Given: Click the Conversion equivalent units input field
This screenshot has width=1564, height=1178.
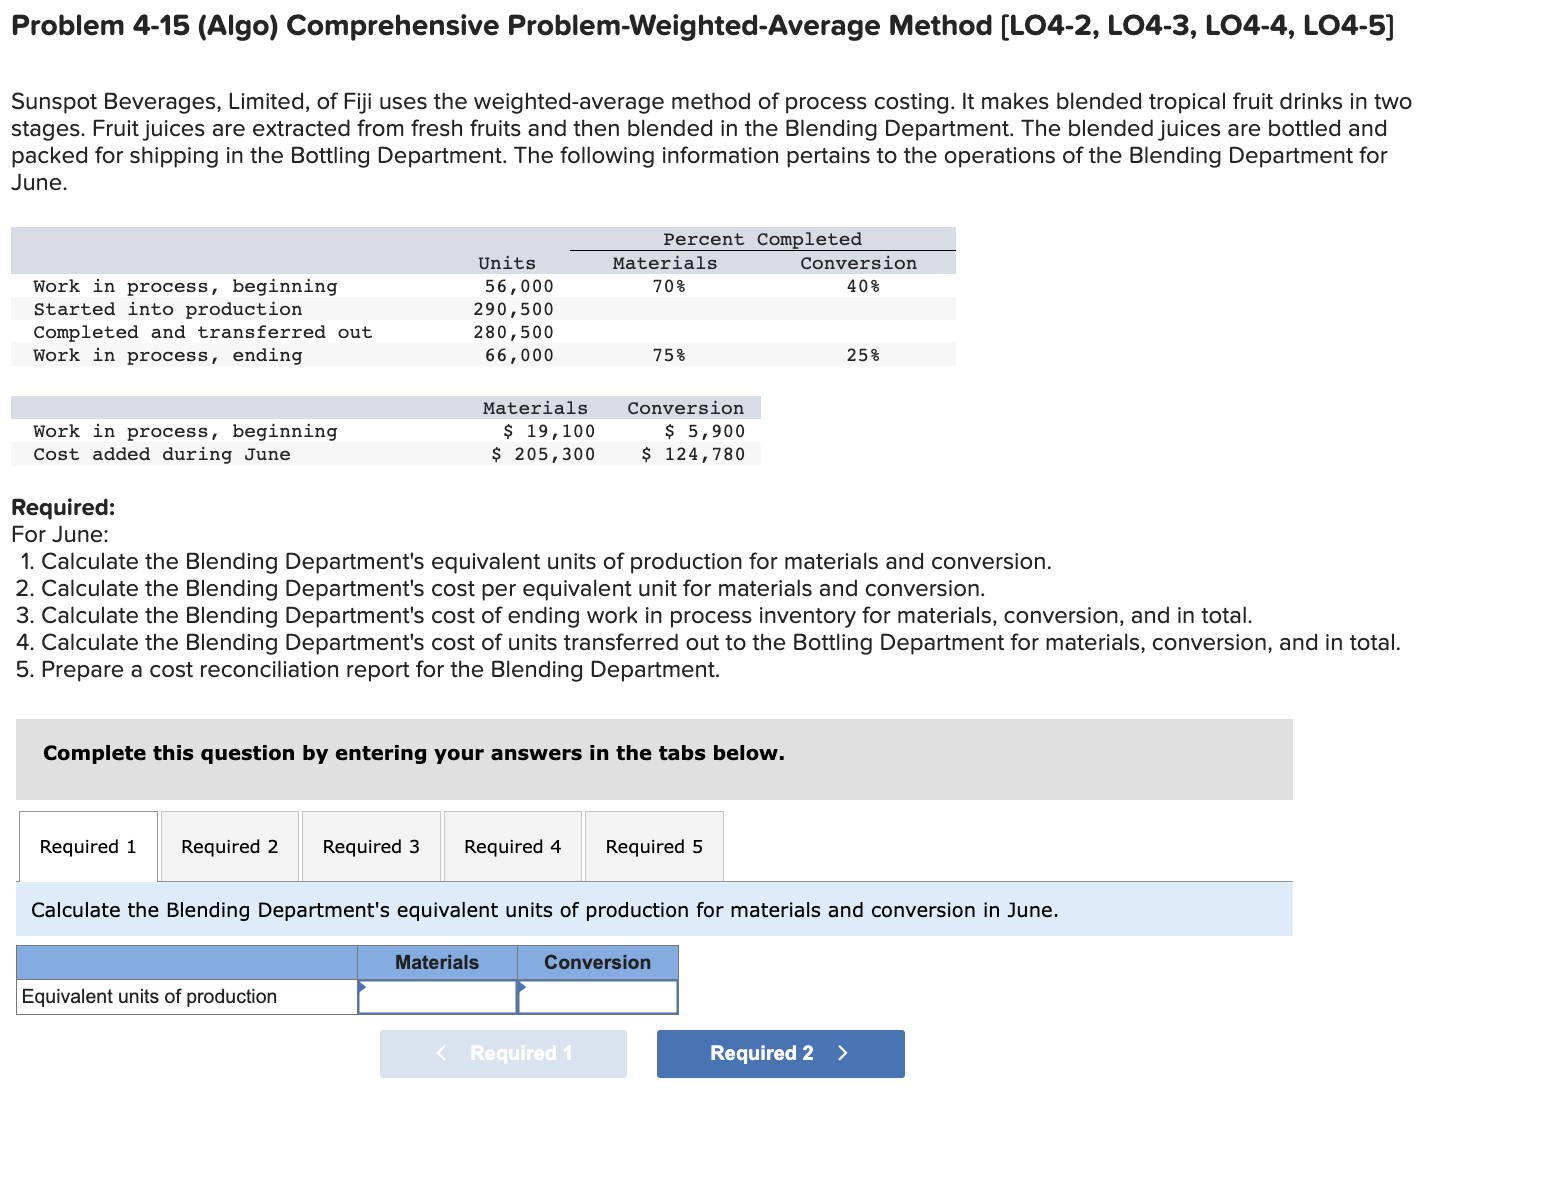Looking at the screenshot, I should coord(597,996).
